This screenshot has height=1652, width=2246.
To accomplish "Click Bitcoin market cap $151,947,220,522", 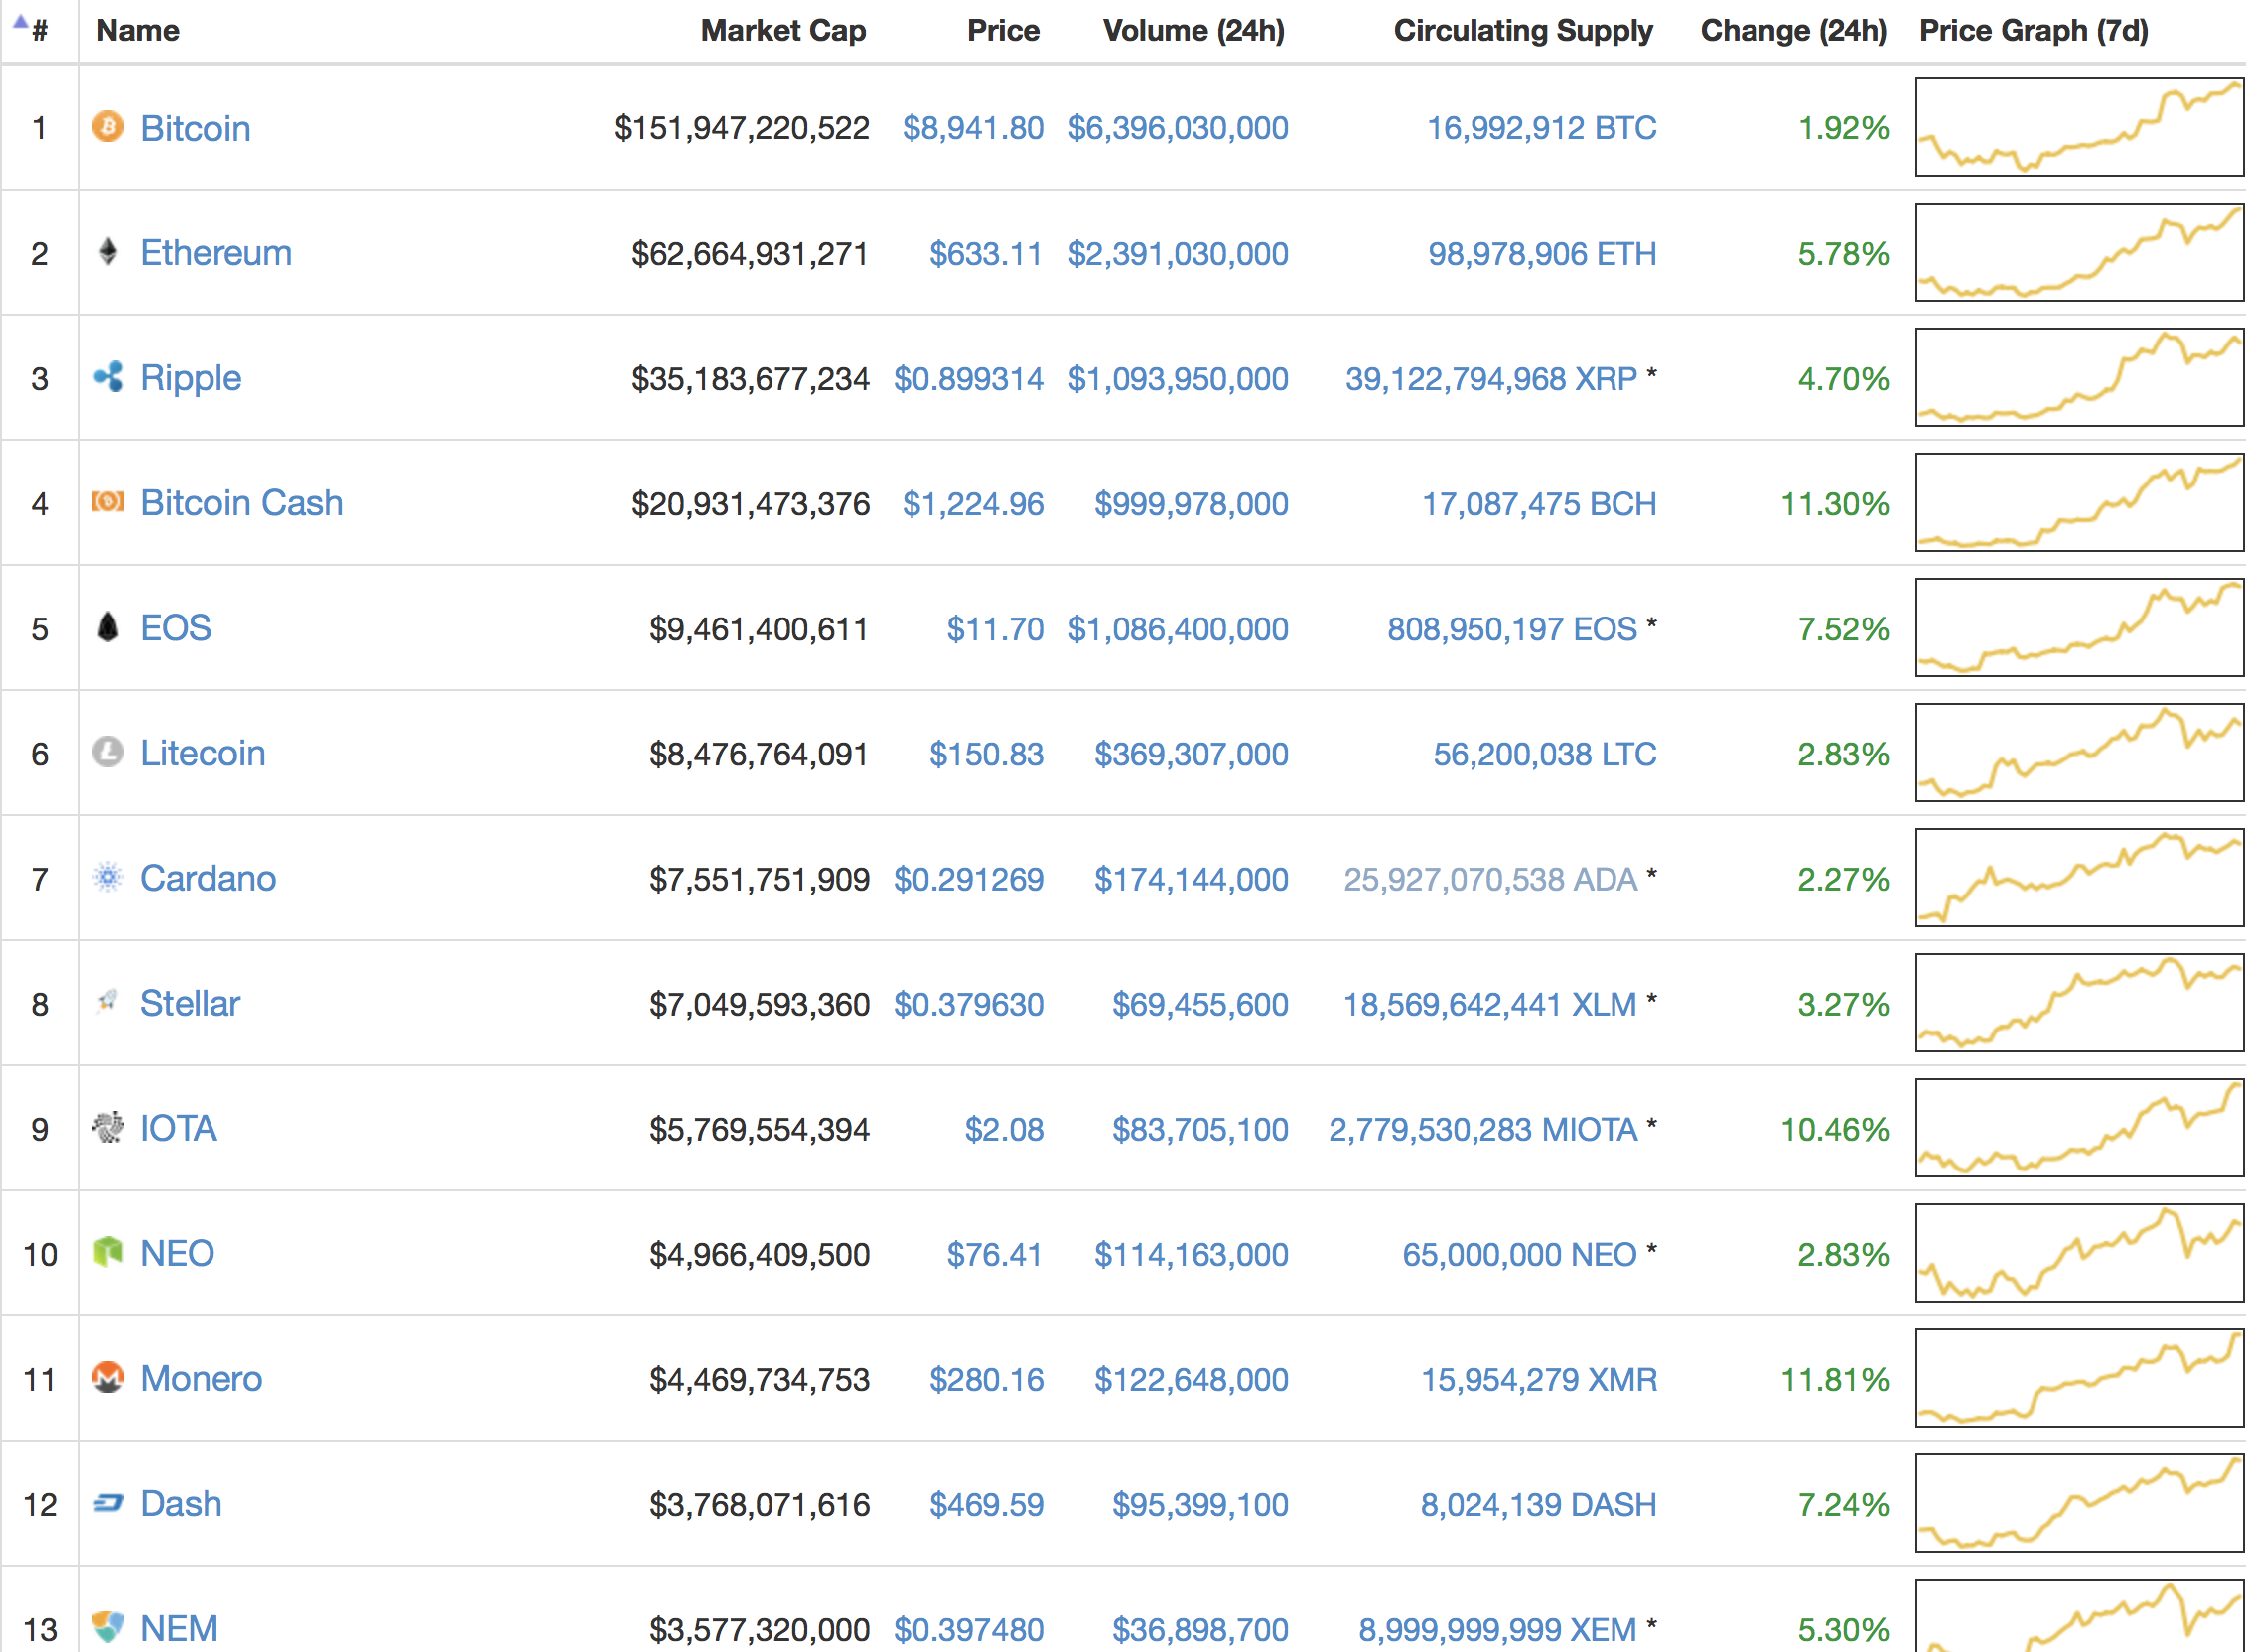I will 741,128.
